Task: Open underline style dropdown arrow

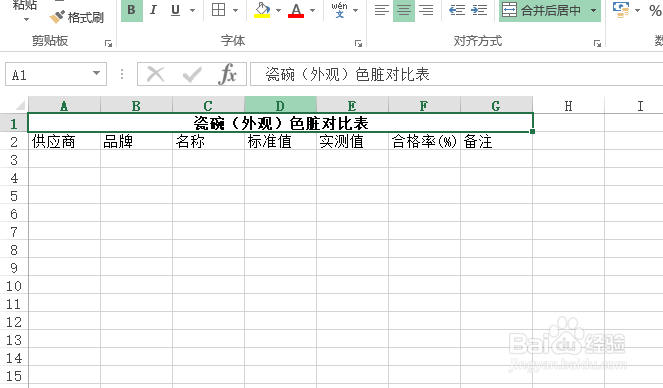Action: (x=192, y=10)
